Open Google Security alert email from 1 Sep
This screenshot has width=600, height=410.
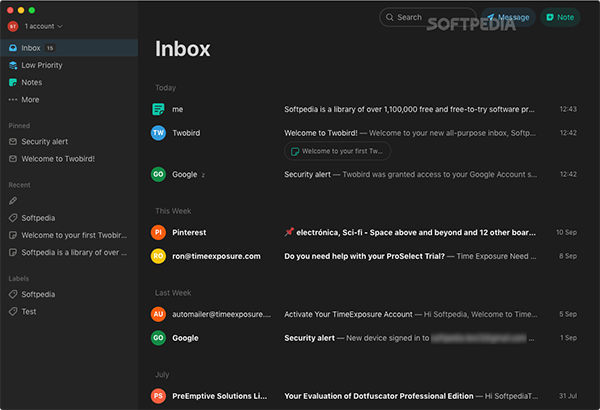click(x=364, y=338)
